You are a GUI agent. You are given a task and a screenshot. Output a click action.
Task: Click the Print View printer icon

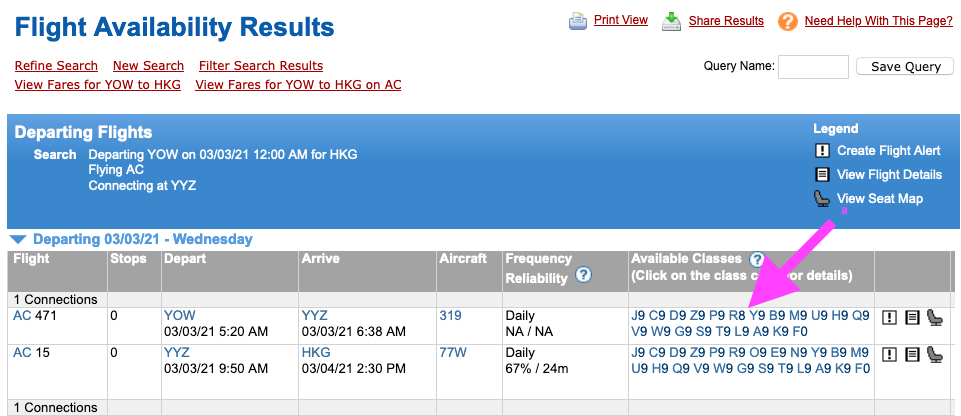tap(578, 22)
